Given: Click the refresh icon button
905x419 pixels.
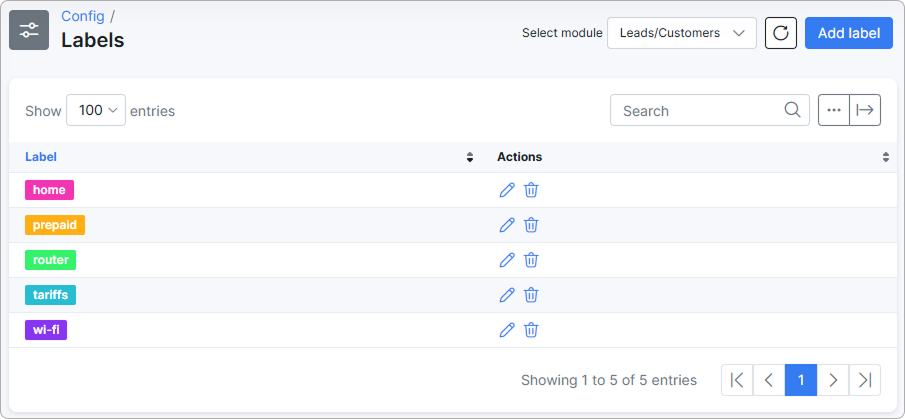Looking at the screenshot, I should pos(781,33).
